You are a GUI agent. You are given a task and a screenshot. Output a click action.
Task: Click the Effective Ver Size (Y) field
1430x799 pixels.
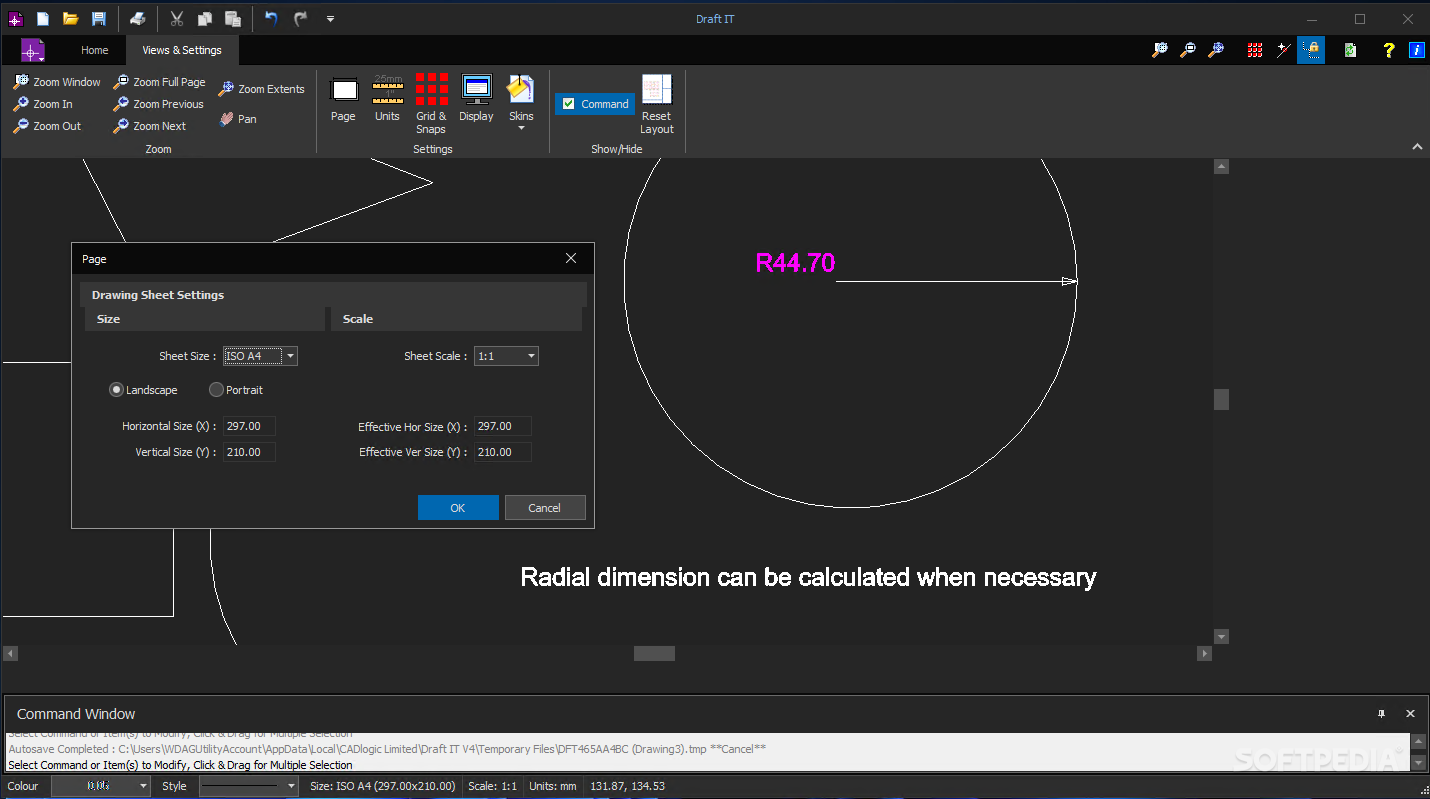(x=503, y=452)
